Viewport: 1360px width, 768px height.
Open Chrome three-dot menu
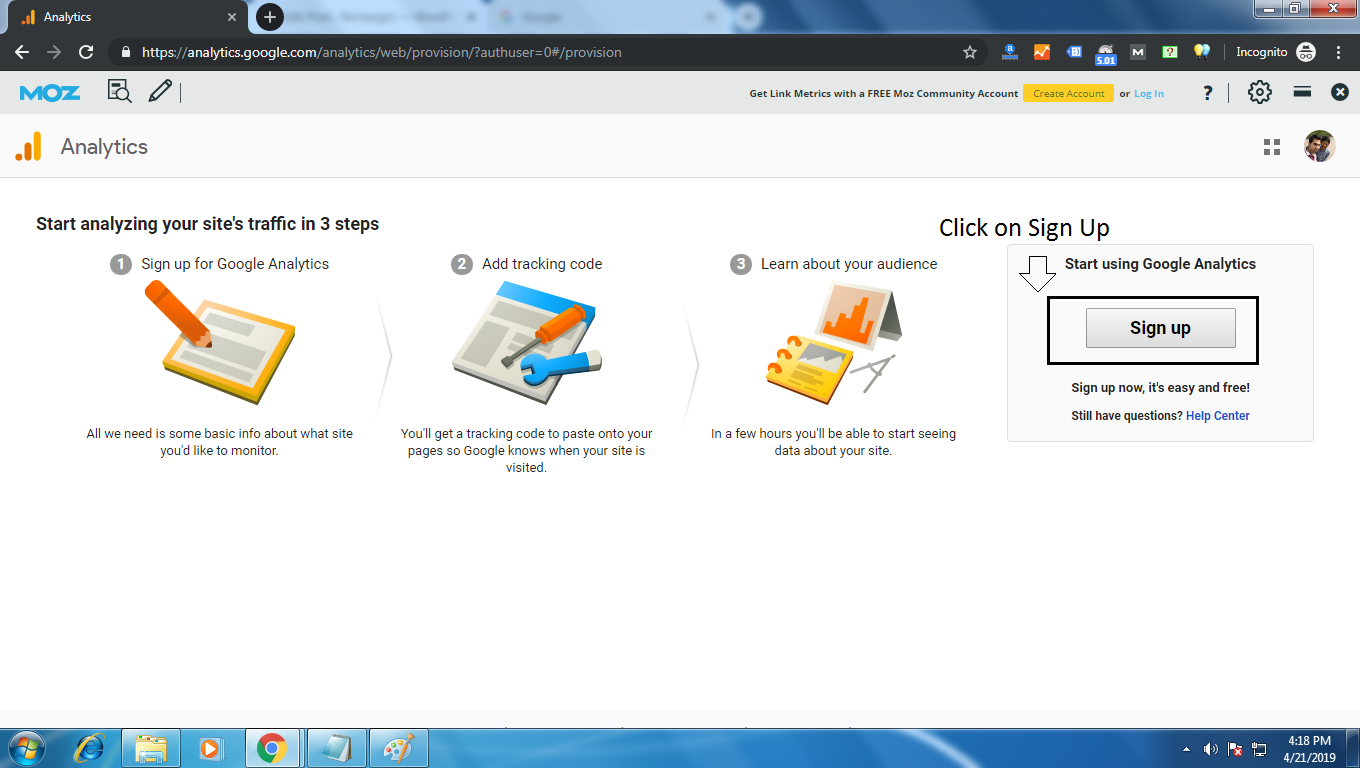click(1339, 52)
